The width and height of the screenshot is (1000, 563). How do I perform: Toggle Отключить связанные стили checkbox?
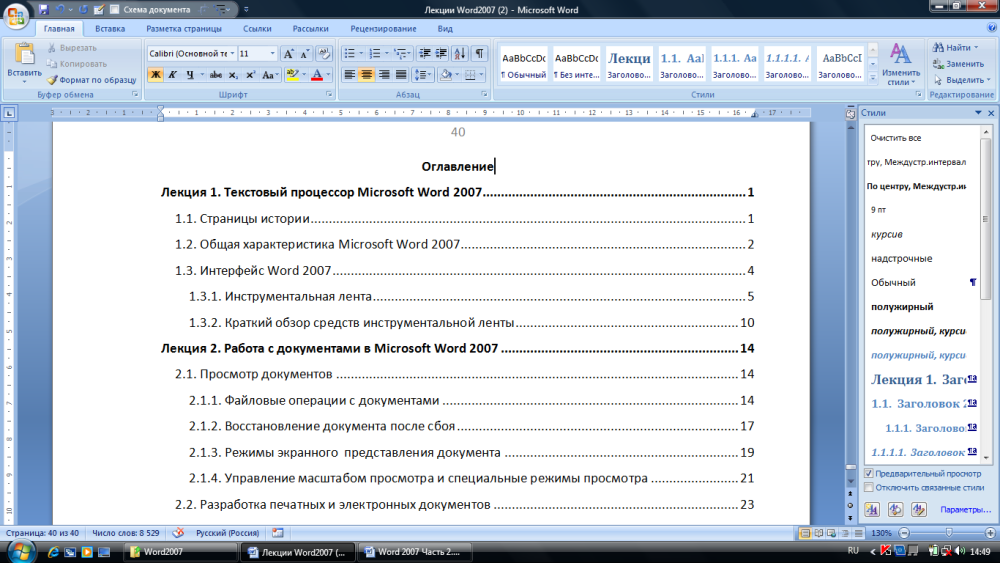(869, 488)
